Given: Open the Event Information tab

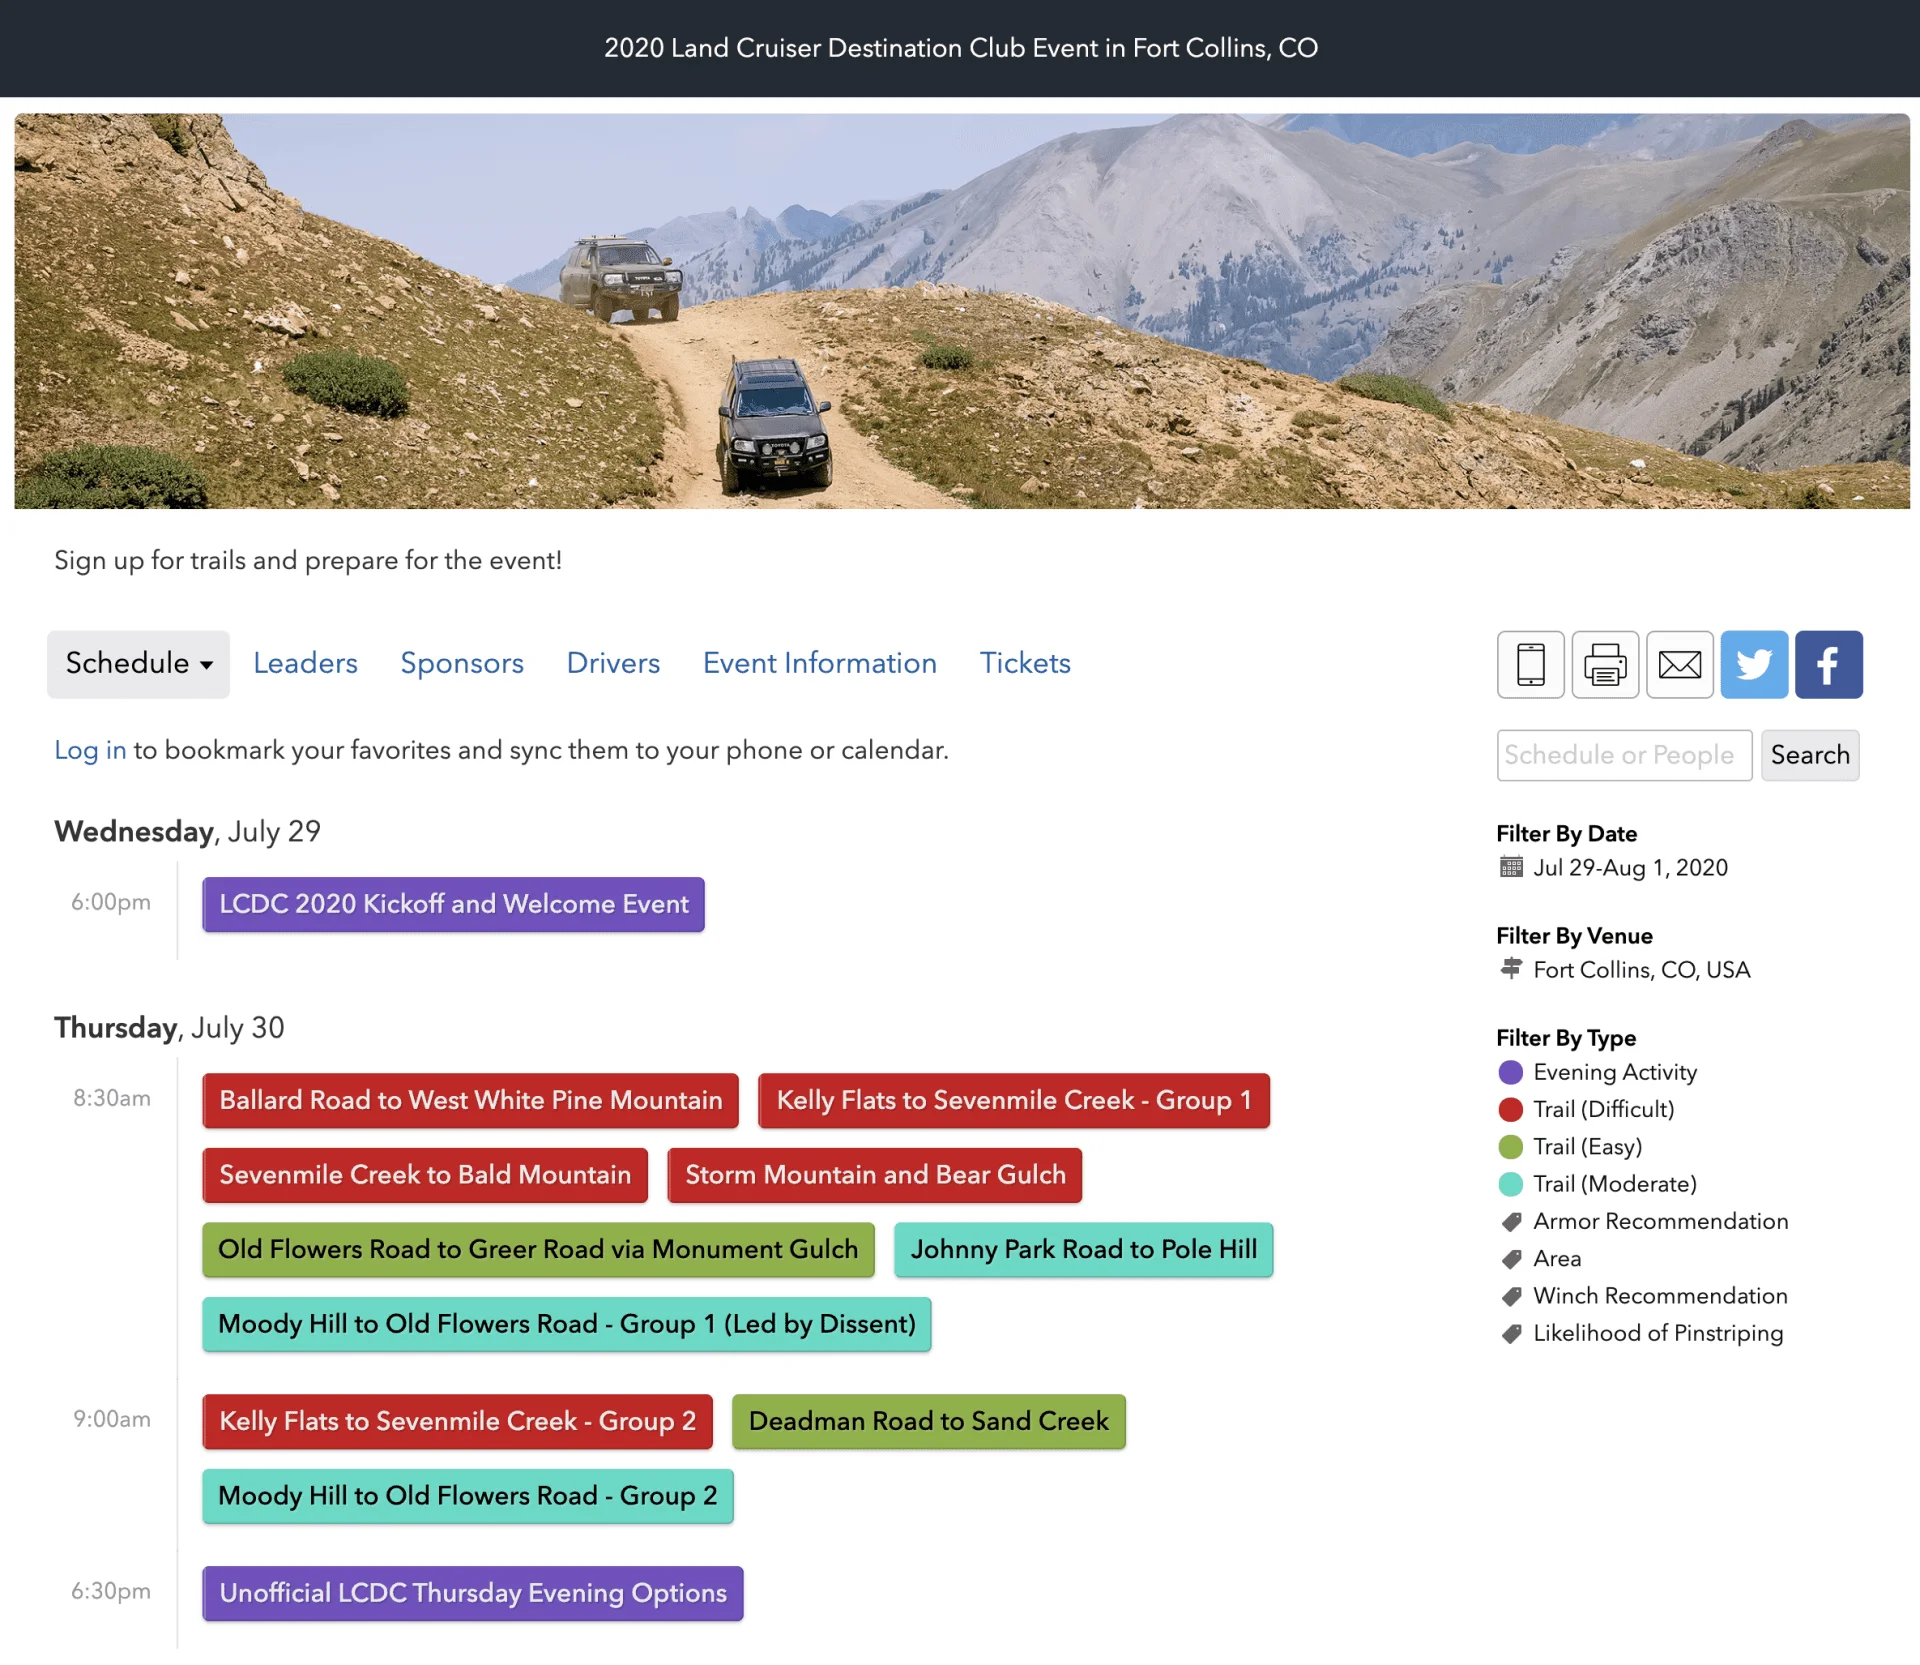Looking at the screenshot, I should pyautogui.click(x=820, y=663).
